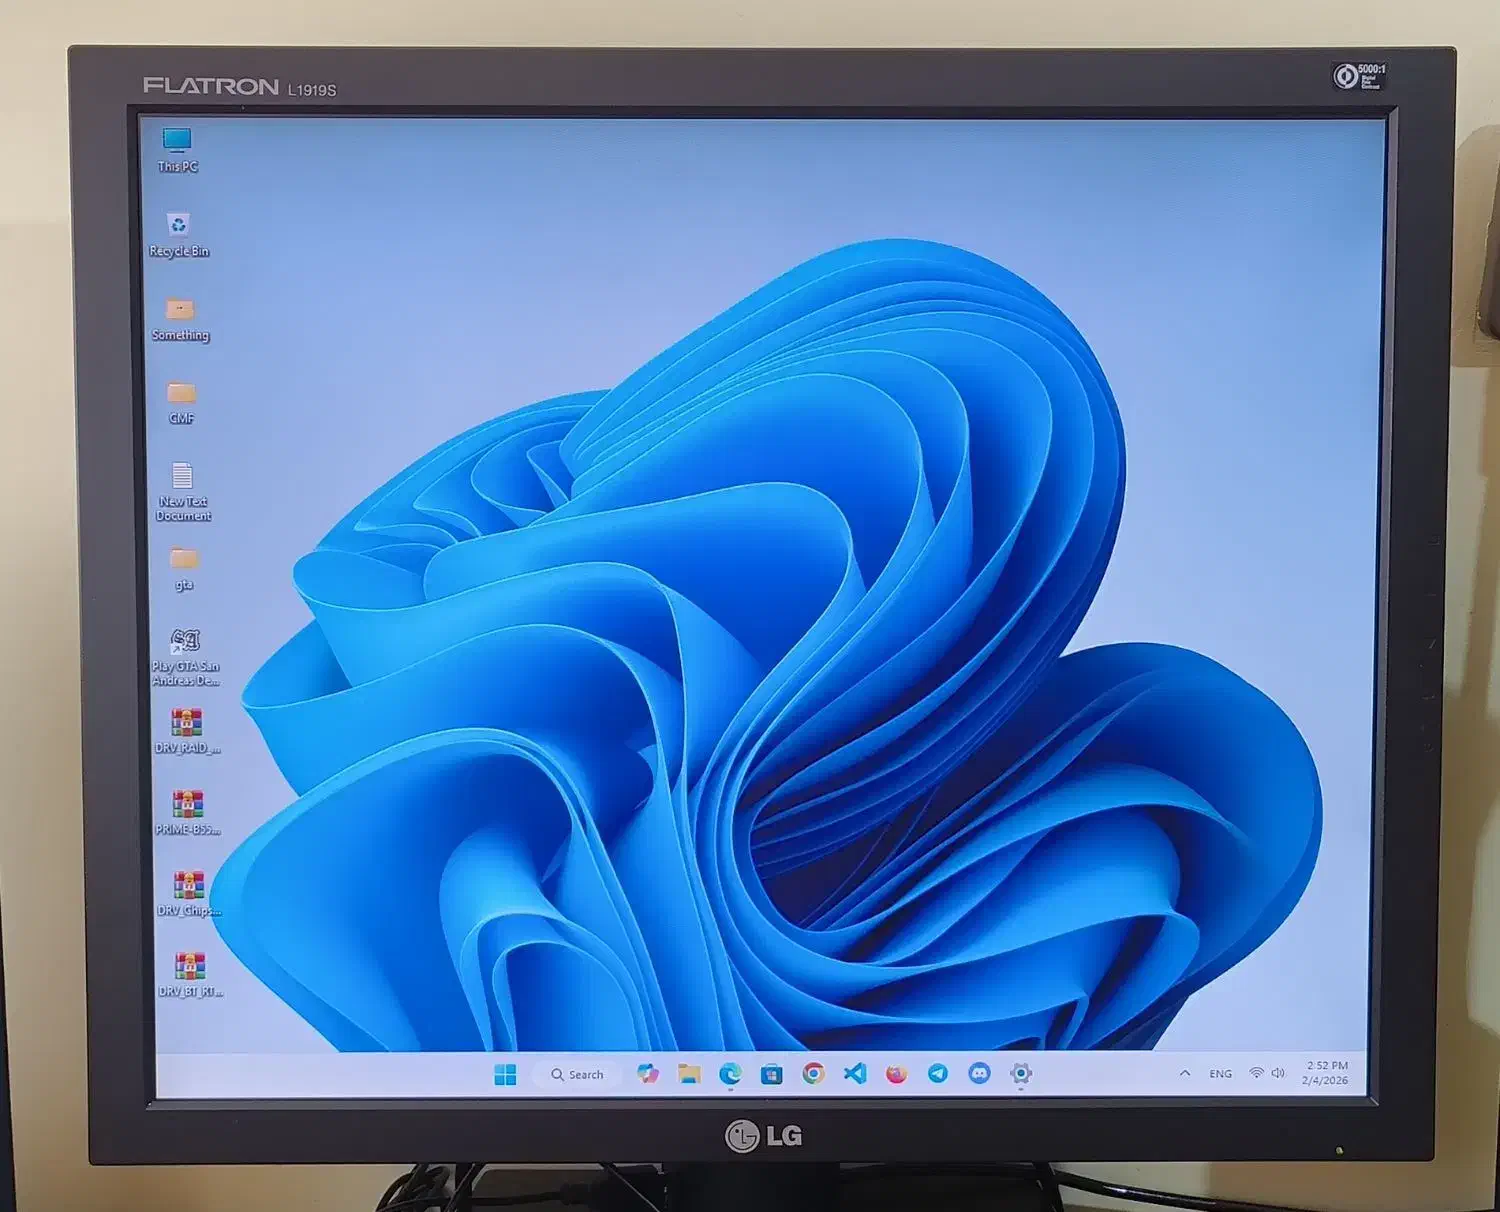Viewport: 1500px width, 1212px height.
Task: Launch the Play GTA San Andreas shortcut
Action: point(184,638)
